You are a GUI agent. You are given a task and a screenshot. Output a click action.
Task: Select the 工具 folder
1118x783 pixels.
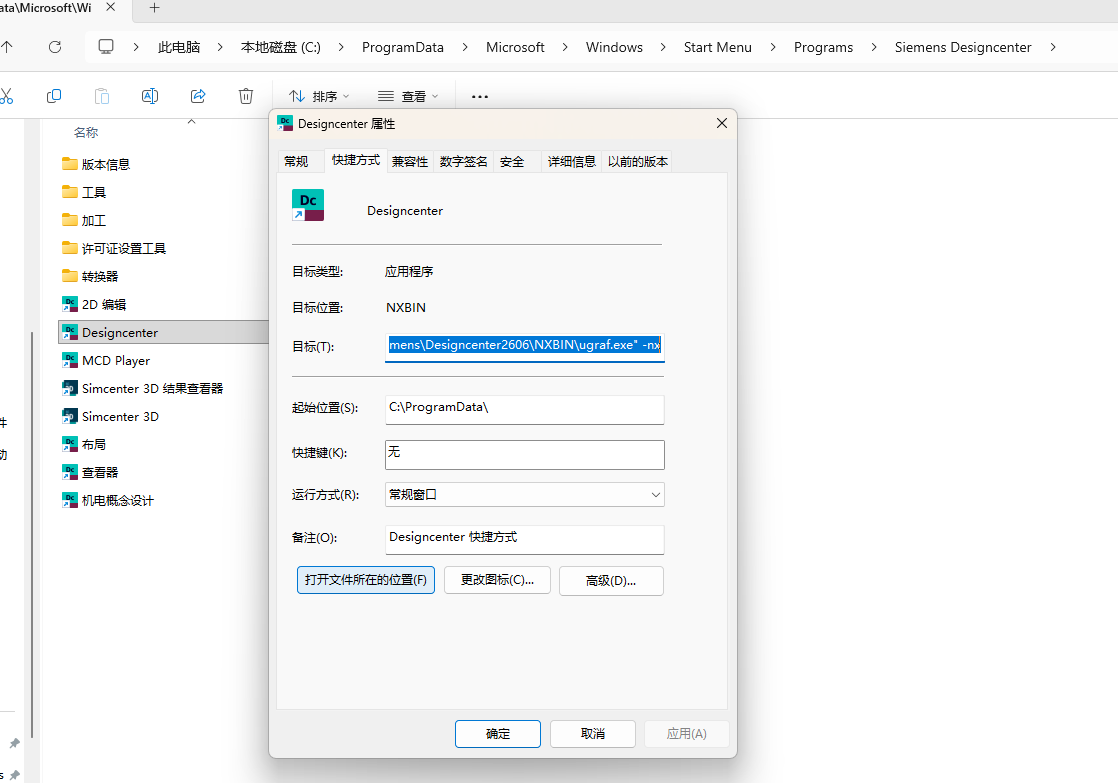coord(83,193)
